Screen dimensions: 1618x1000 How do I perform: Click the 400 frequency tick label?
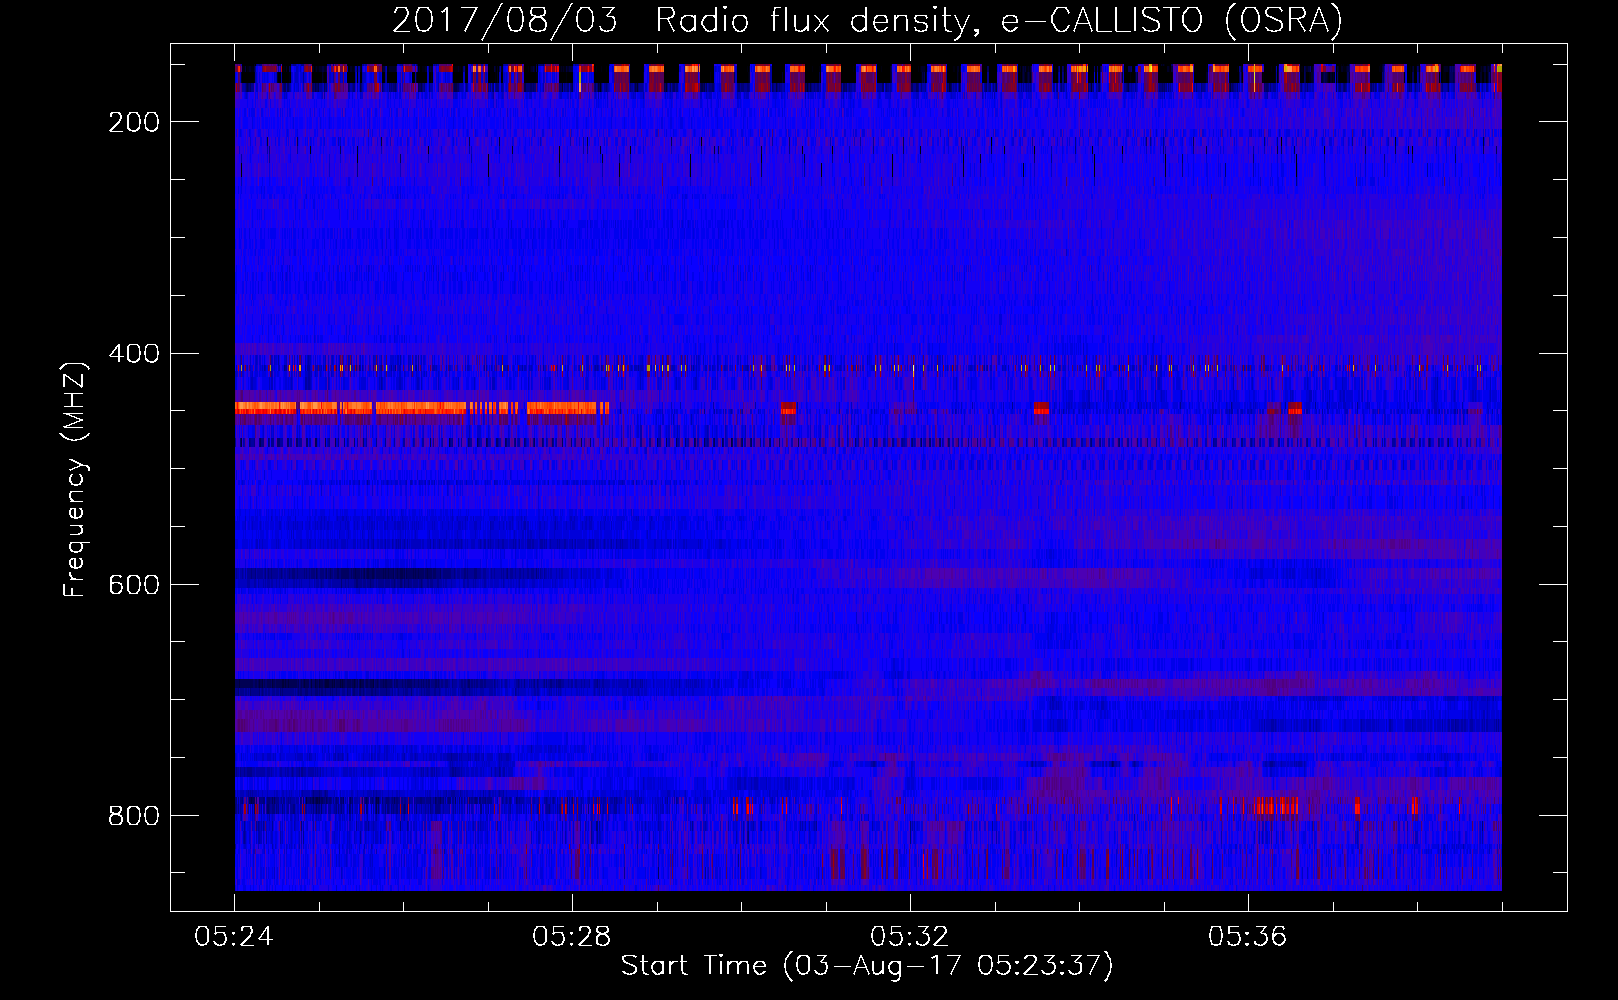[x=133, y=354]
